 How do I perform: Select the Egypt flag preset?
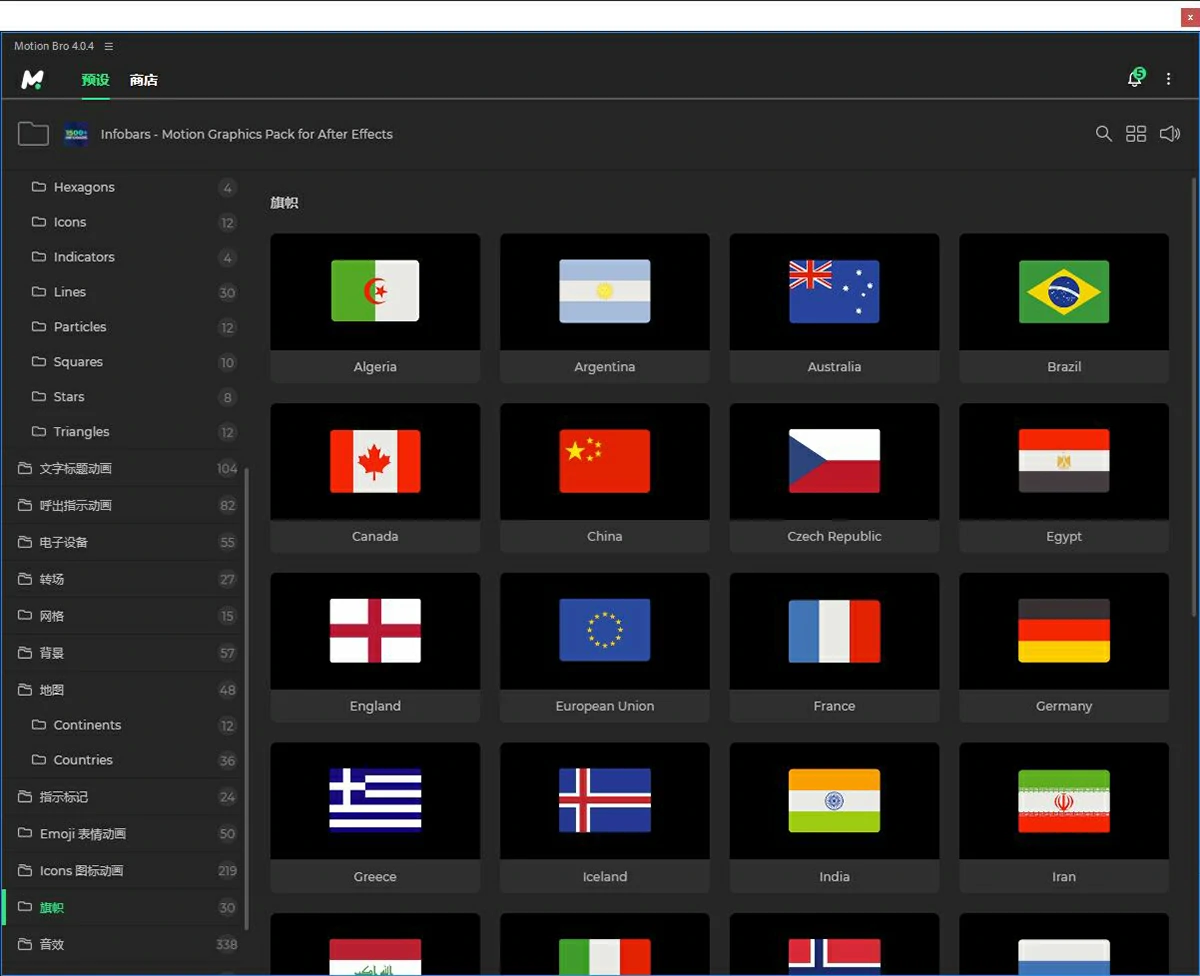point(1064,478)
